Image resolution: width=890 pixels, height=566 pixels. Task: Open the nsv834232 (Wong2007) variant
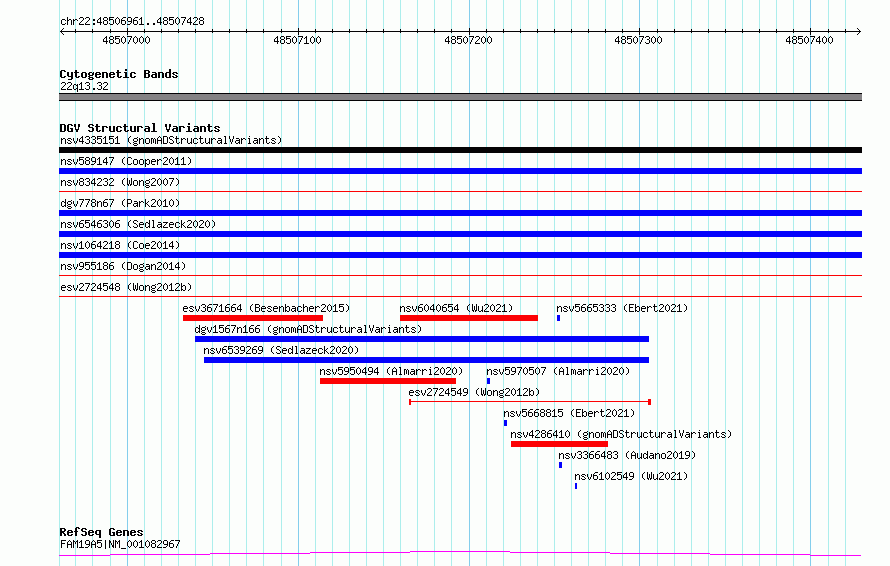(x=120, y=182)
